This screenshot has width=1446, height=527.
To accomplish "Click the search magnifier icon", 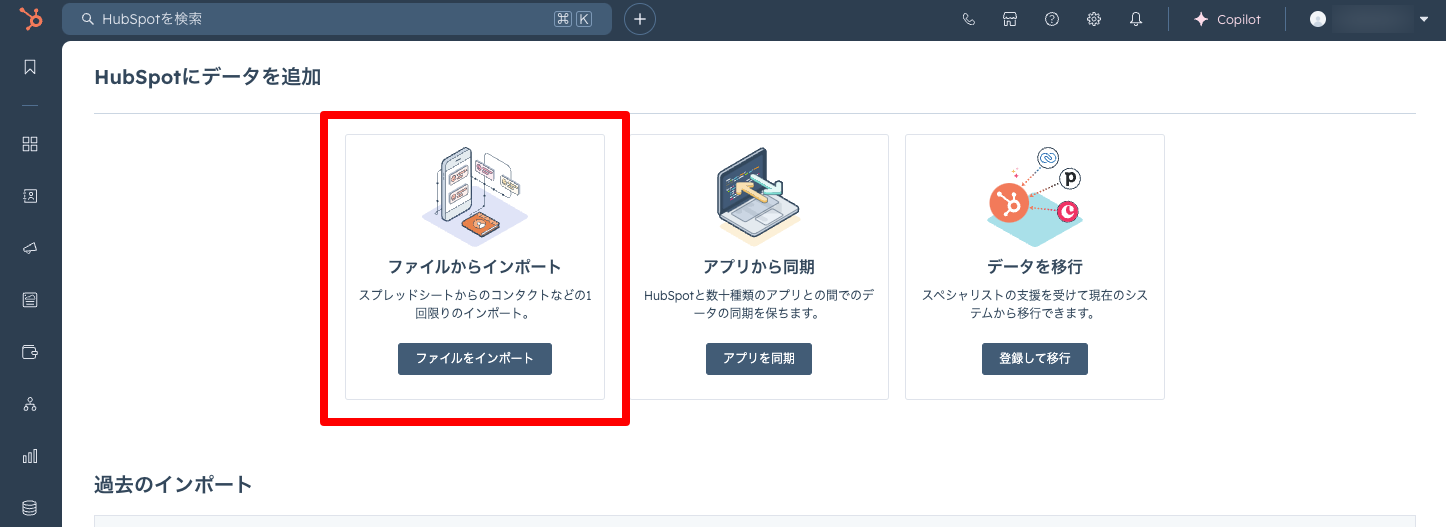I will click(x=88, y=19).
